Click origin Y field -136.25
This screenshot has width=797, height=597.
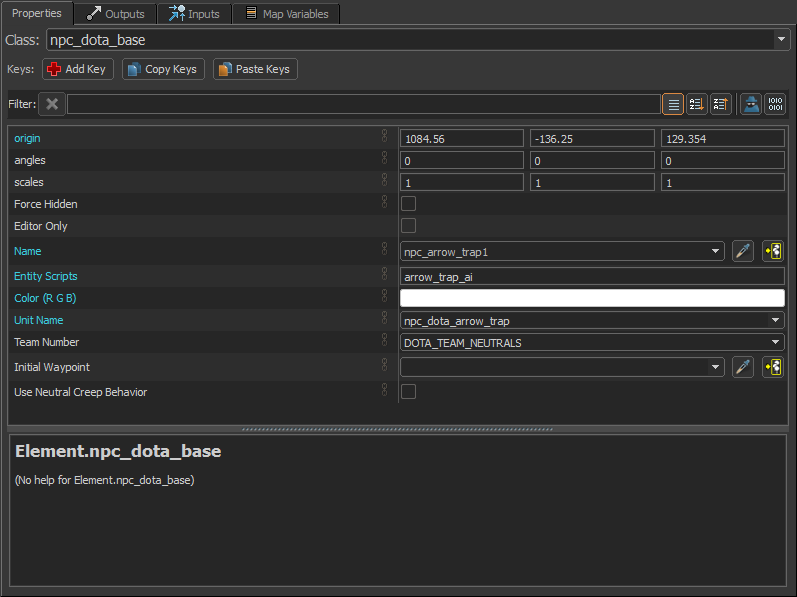click(592, 139)
